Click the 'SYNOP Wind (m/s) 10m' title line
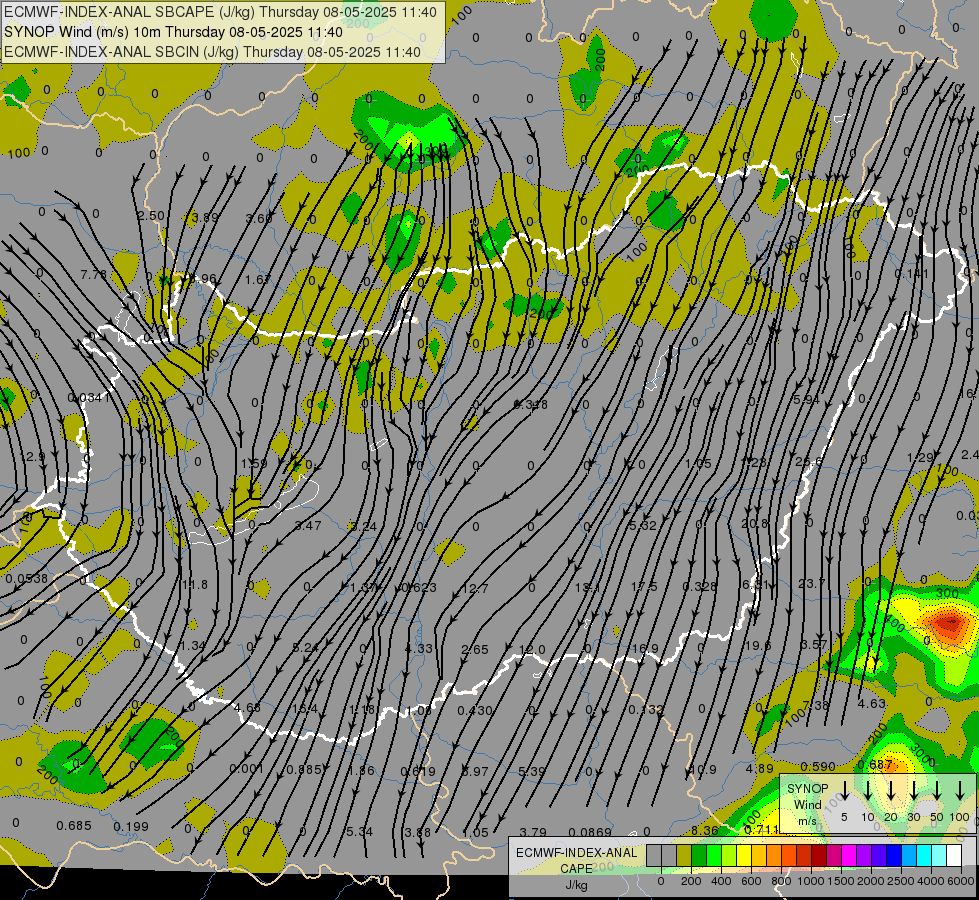Image resolution: width=979 pixels, height=900 pixels. click(174, 32)
